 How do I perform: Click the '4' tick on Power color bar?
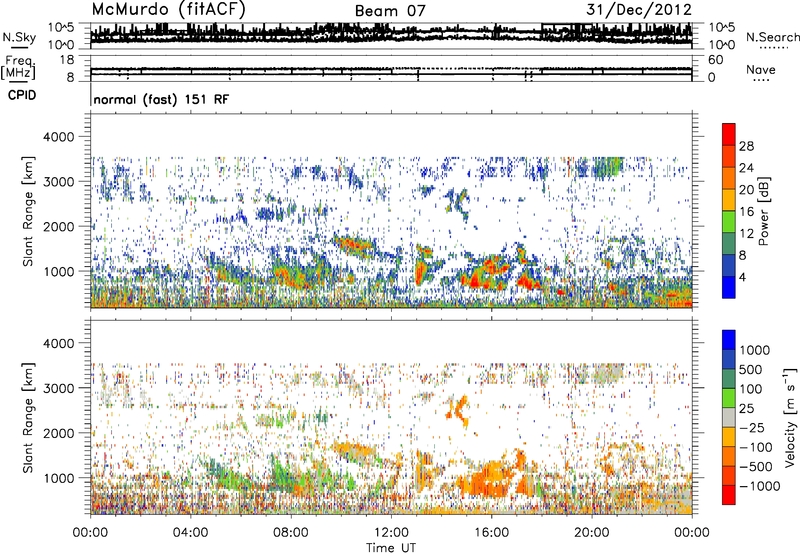[743, 277]
